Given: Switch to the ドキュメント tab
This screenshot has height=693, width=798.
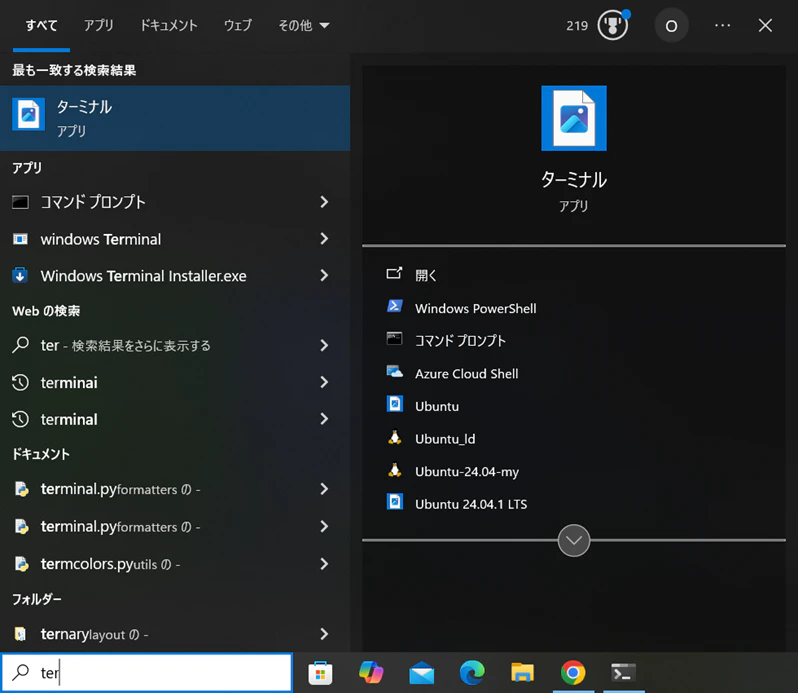Looking at the screenshot, I should click(168, 25).
